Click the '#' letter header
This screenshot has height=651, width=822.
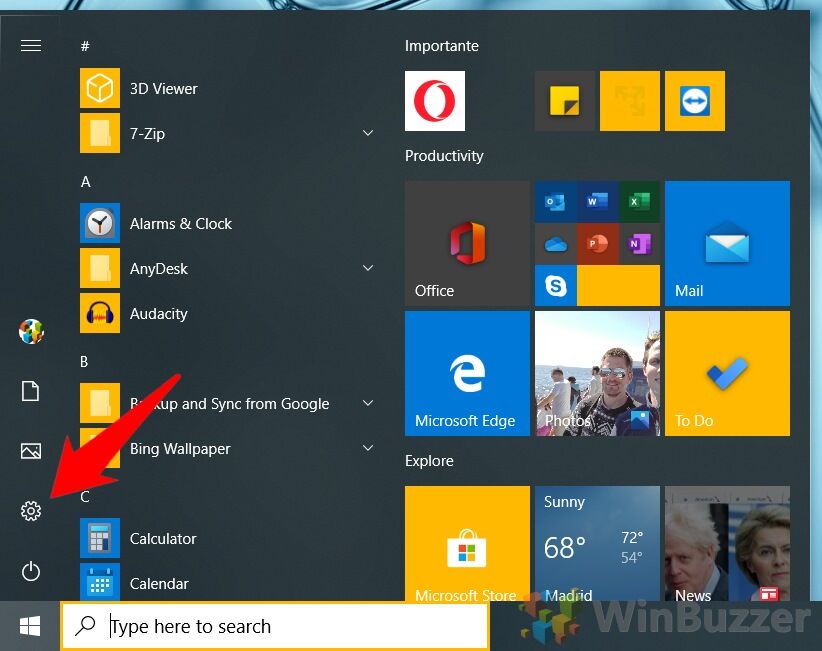click(85, 46)
